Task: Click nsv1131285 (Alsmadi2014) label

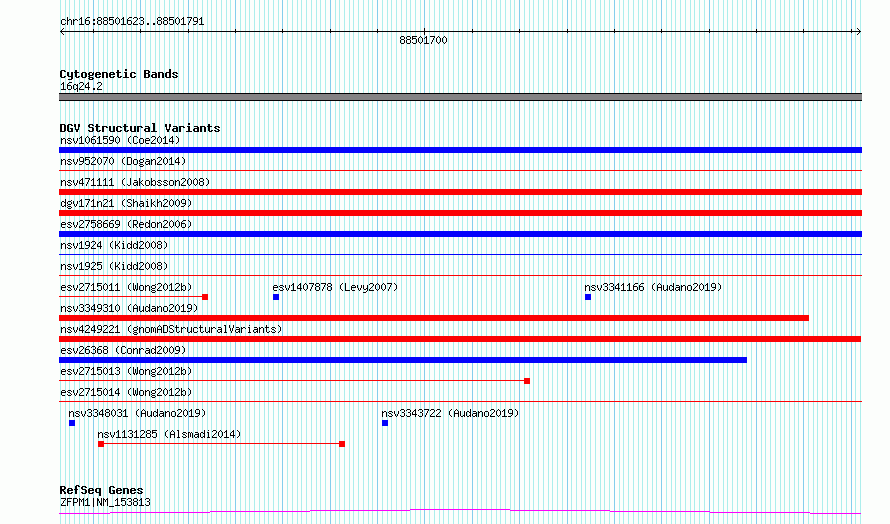Action: point(169,434)
